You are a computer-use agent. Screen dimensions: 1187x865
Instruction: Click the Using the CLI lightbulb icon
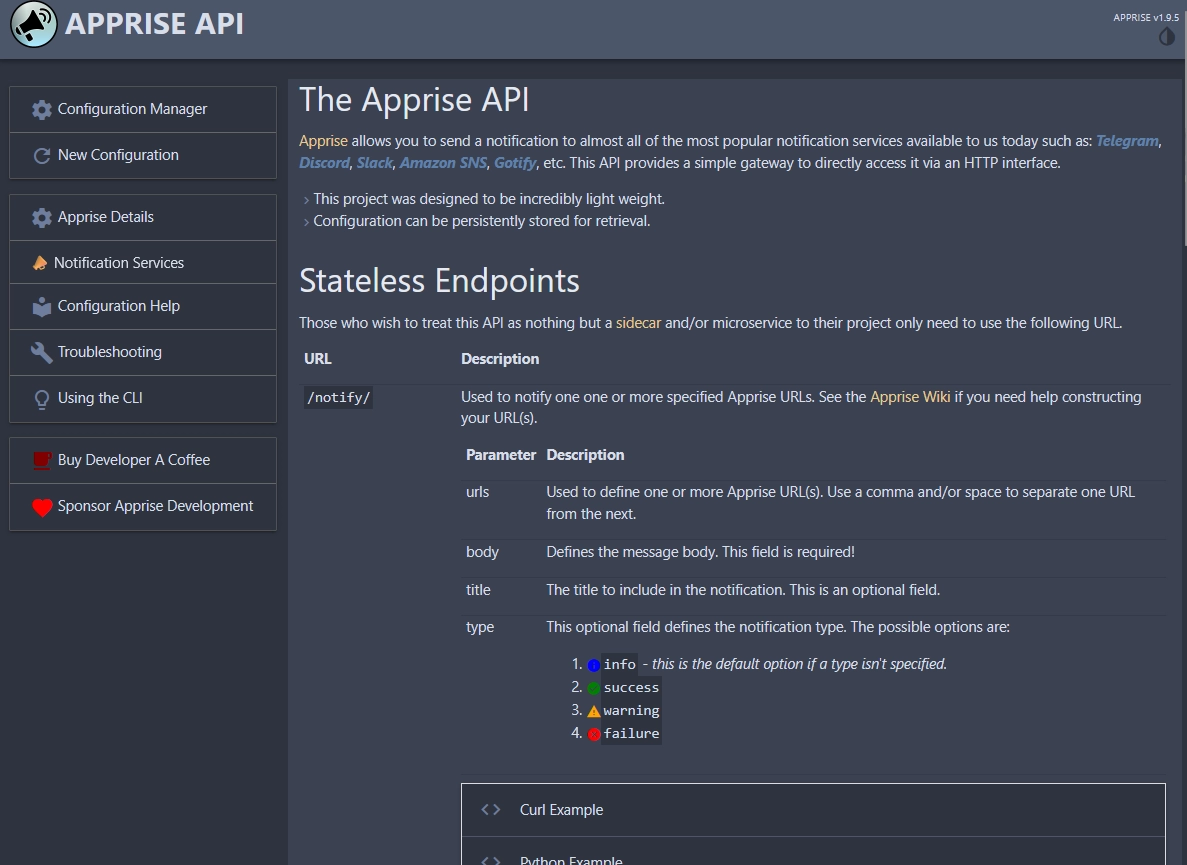pos(41,398)
